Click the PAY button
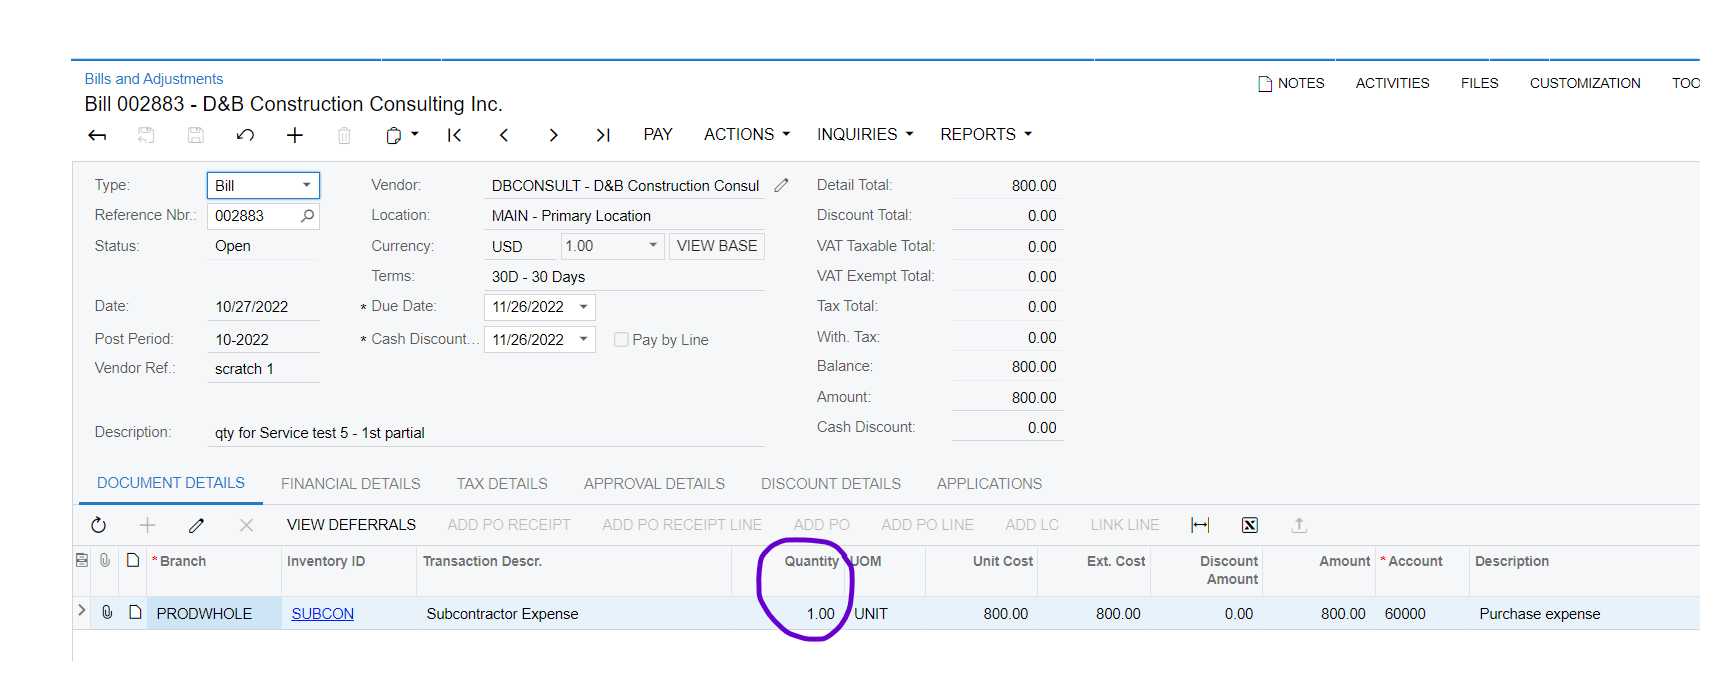Viewport: 1732px width, 677px height. pos(658,134)
